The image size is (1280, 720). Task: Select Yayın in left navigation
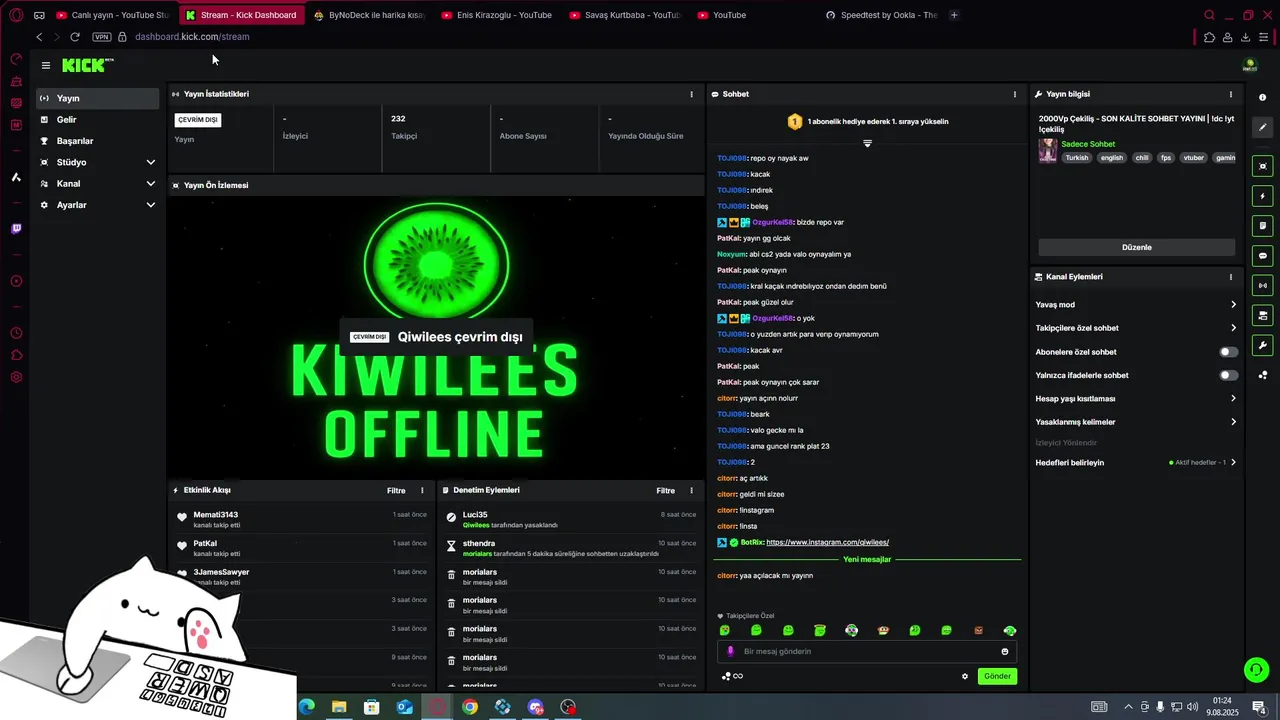97,98
